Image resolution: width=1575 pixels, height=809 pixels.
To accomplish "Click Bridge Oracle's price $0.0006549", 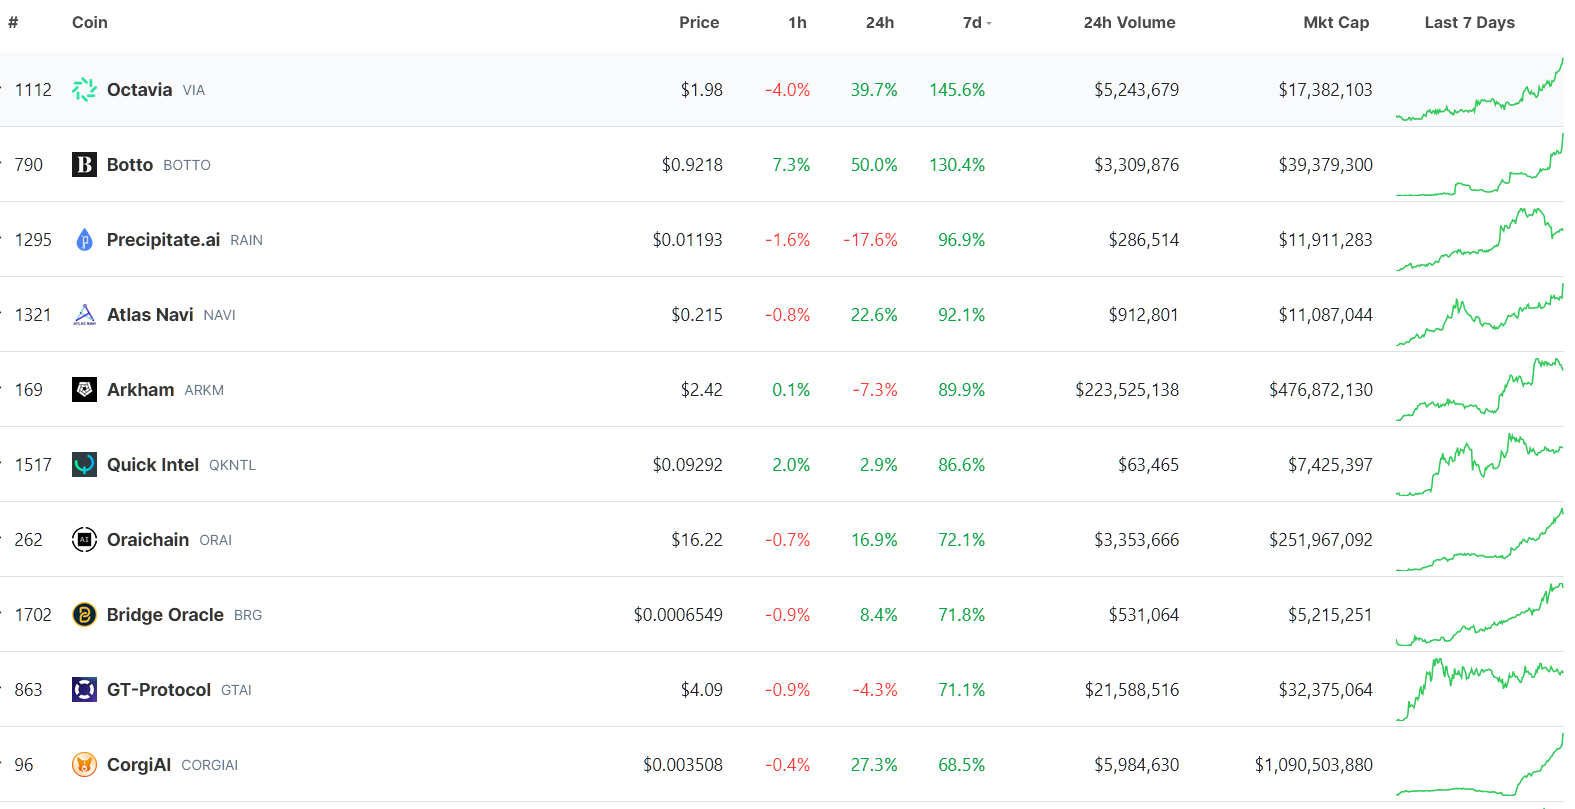I will click(x=678, y=615).
